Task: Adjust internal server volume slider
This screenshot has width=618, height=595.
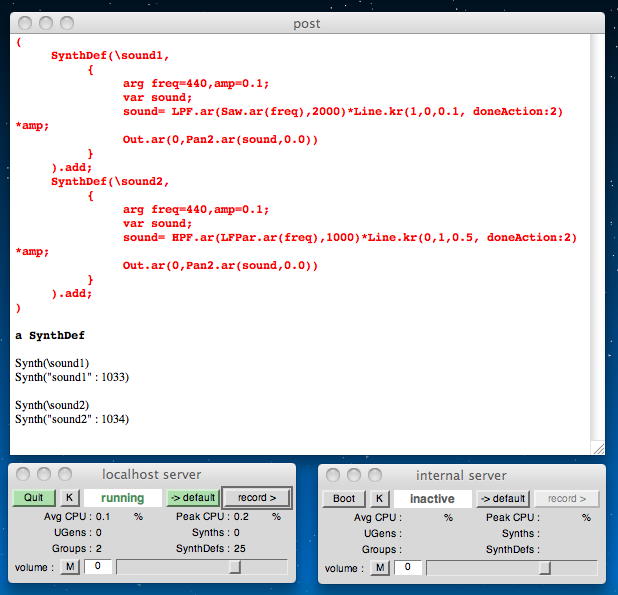Action: [x=544, y=567]
